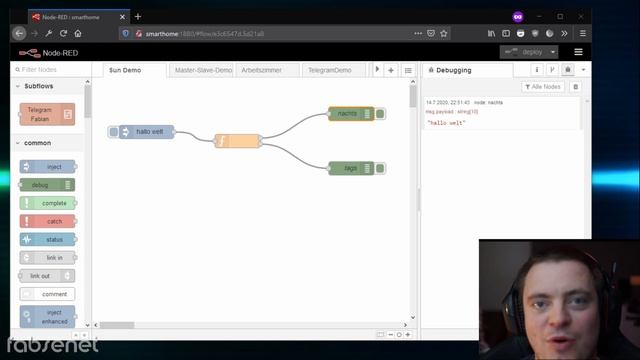Trigger the hallo welt inject button
The image size is (640, 360).
(114, 132)
